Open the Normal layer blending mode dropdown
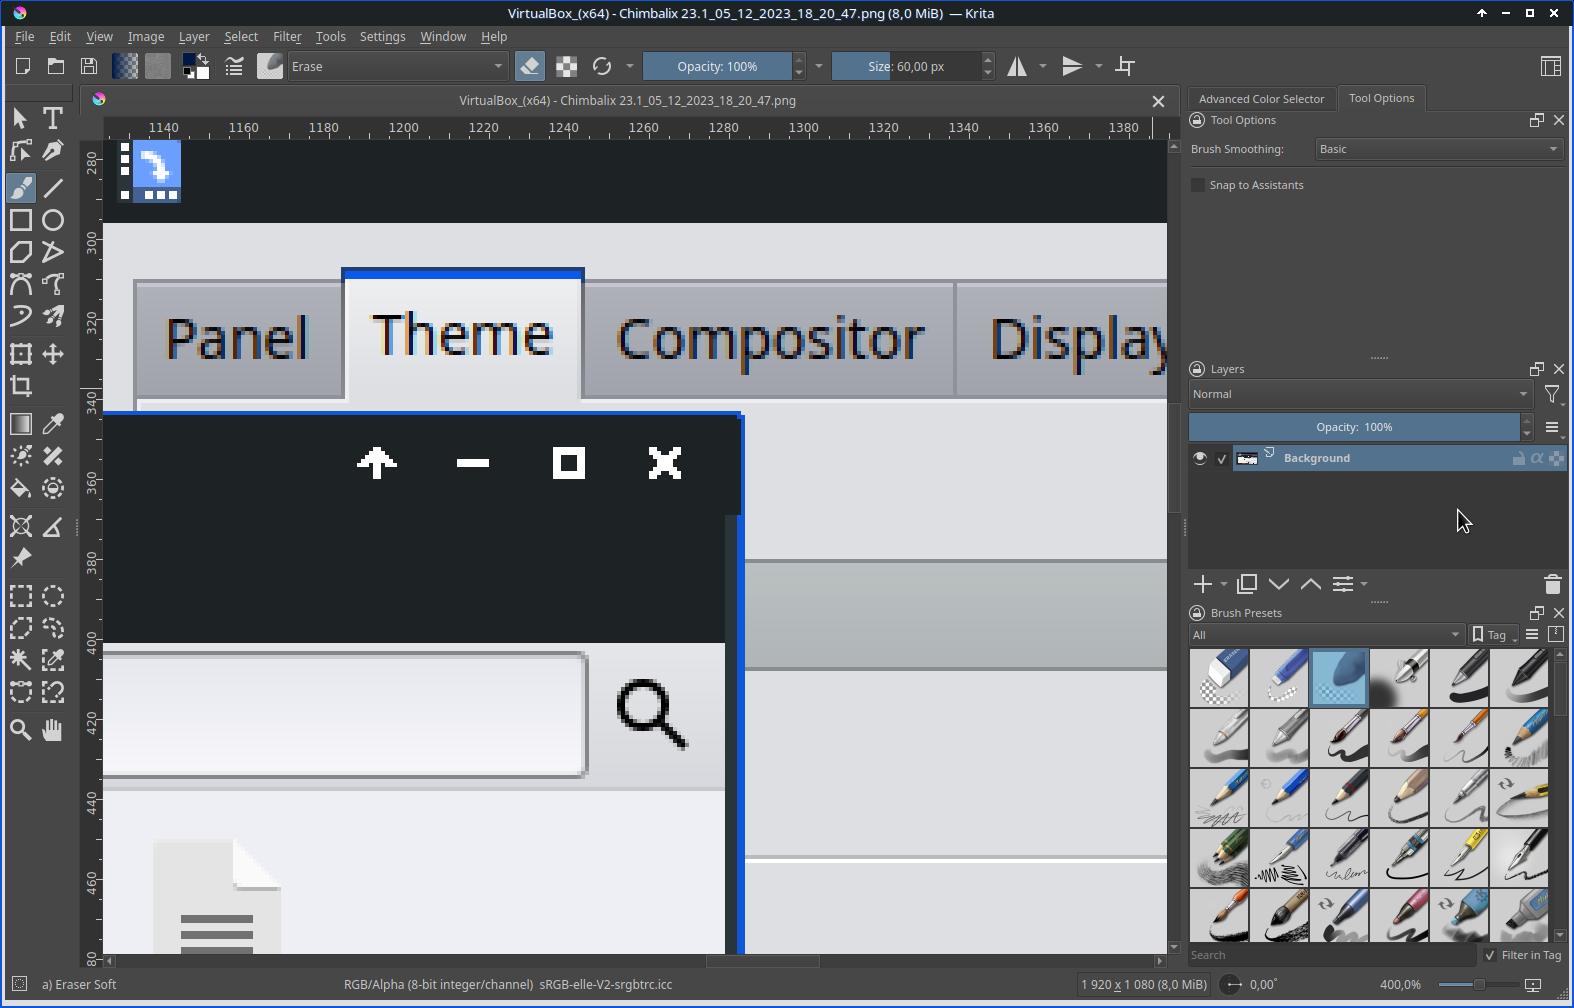The image size is (1574, 1008). [1360, 394]
